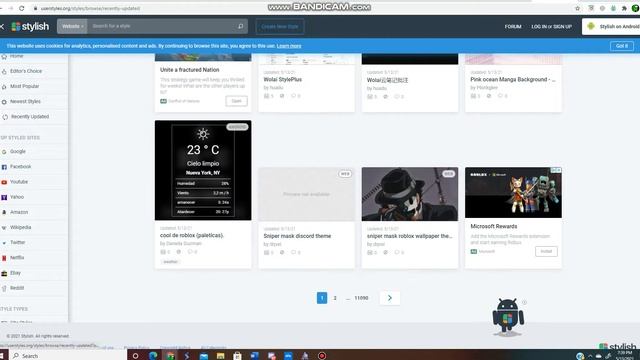This screenshot has height=360, width=640.
Task: Open the FORUM link
Action: 513,27
